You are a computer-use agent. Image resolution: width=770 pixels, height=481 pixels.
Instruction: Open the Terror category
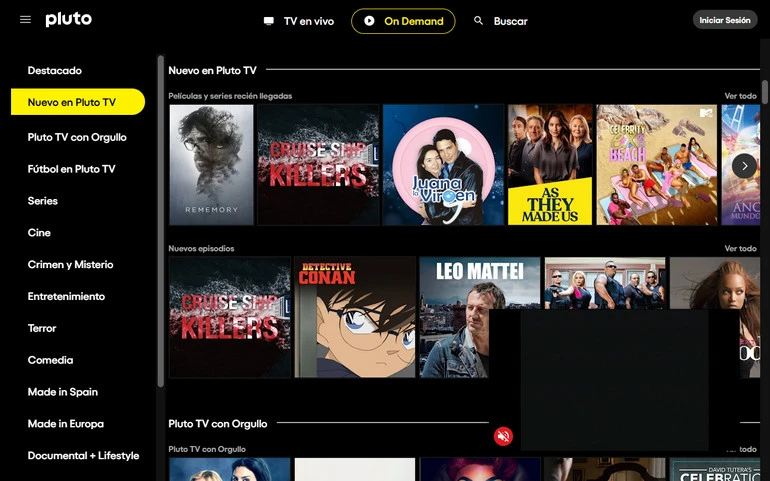[x=42, y=328]
